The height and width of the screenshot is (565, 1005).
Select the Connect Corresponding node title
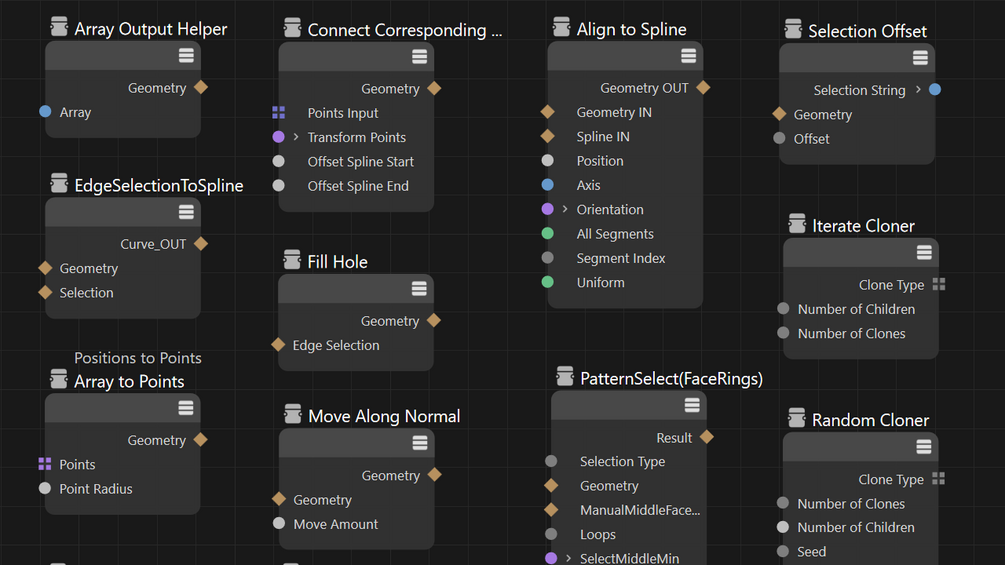(x=404, y=30)
